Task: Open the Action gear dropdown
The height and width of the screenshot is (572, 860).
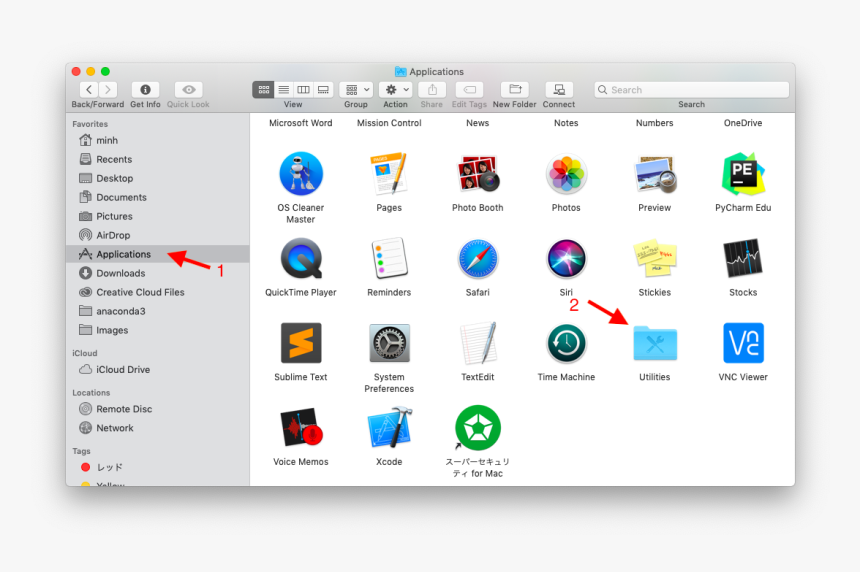Action: coord(395,90)
